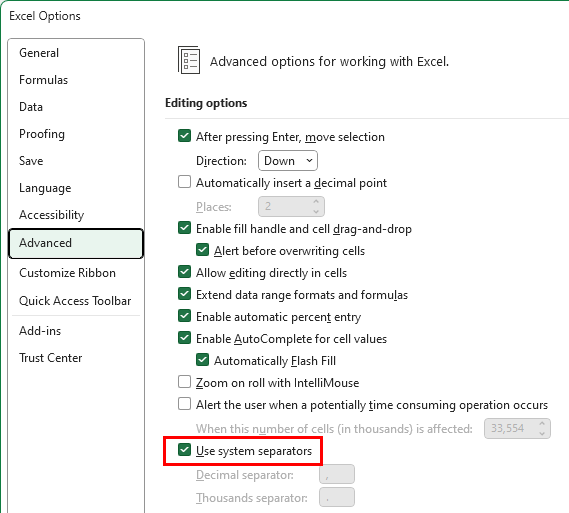Toggle Allow editing directly in cells
The image size is (569, 513).
click(x=184, y=272)
